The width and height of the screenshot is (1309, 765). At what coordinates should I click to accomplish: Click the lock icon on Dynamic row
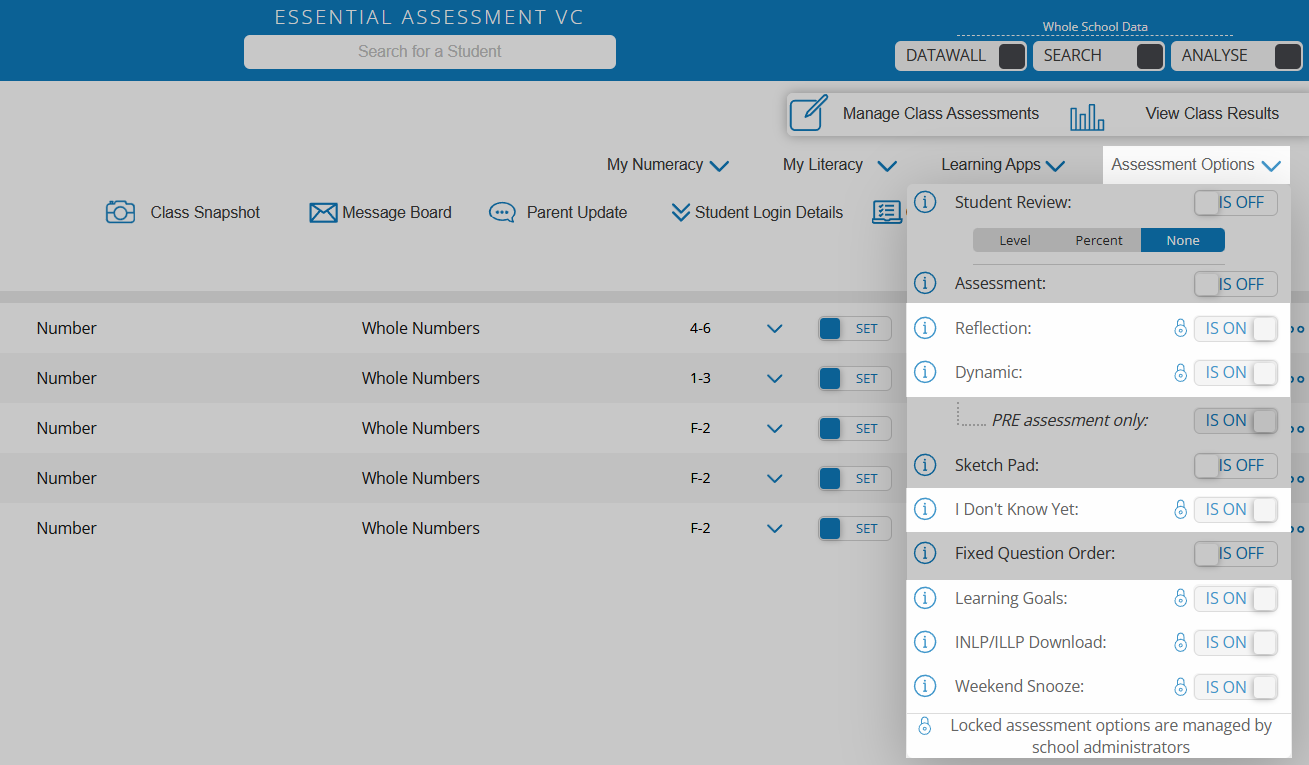pos(1180,372)
